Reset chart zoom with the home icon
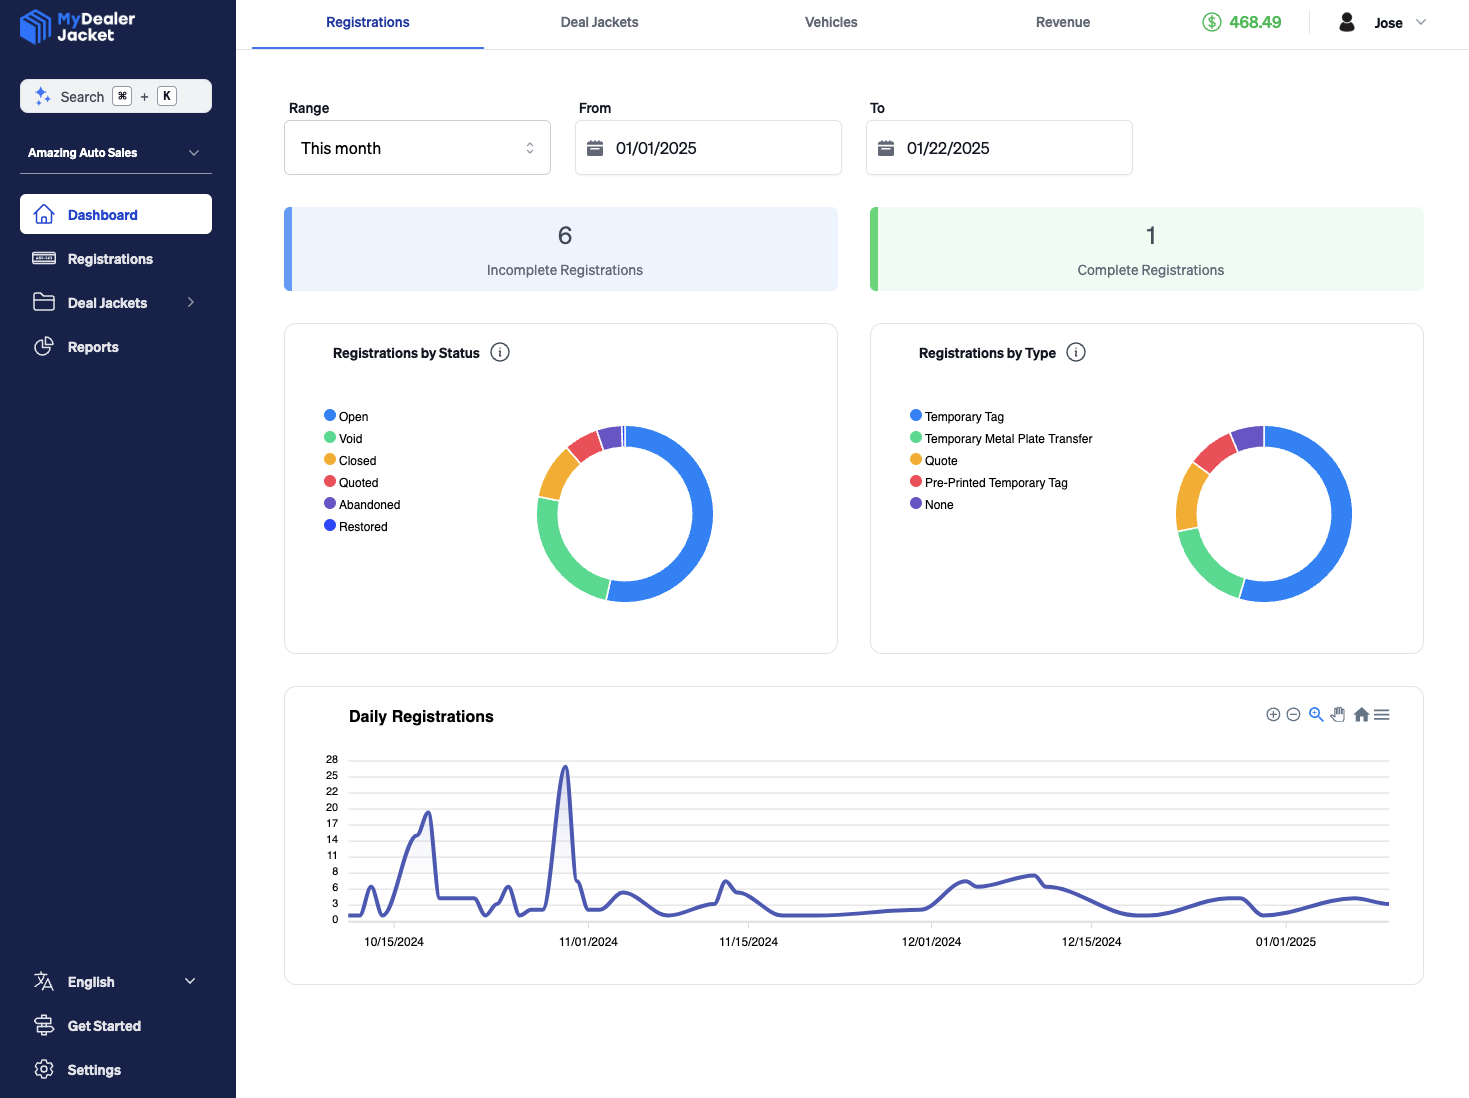The image size is (1469, 1098). click(x=1361, y=715)
